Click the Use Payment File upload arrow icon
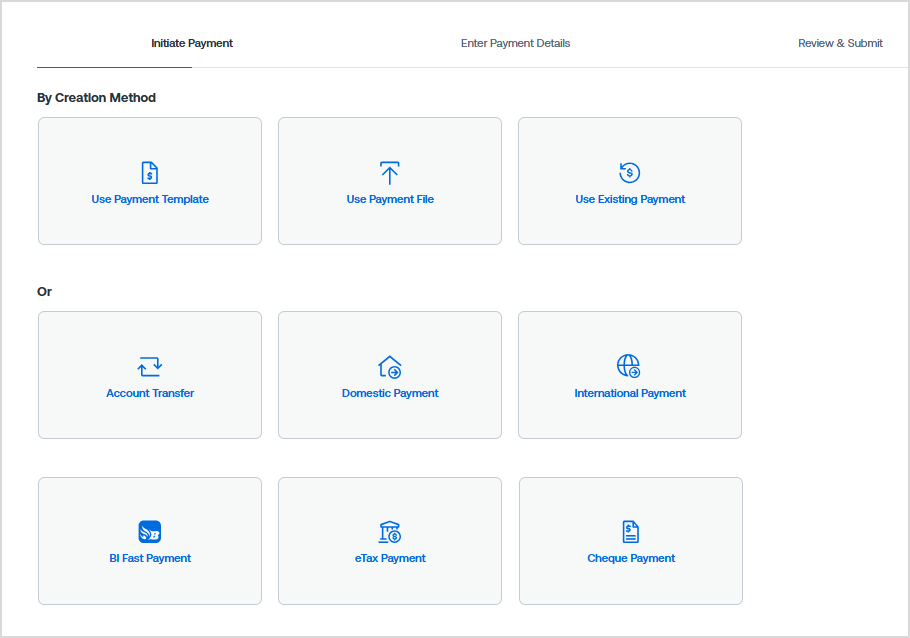 click(x=389, y=173)
